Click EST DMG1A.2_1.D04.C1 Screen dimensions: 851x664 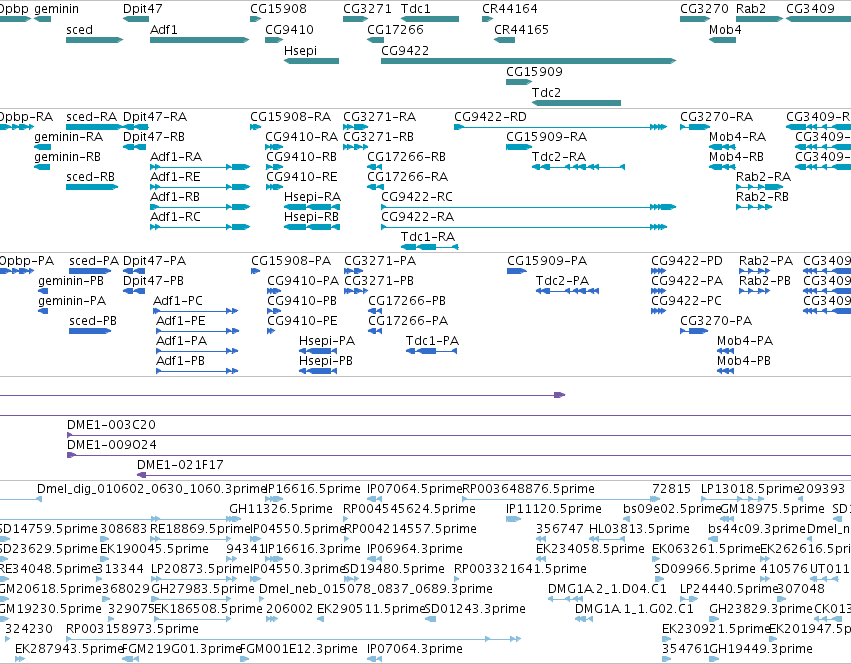(566, 599)
